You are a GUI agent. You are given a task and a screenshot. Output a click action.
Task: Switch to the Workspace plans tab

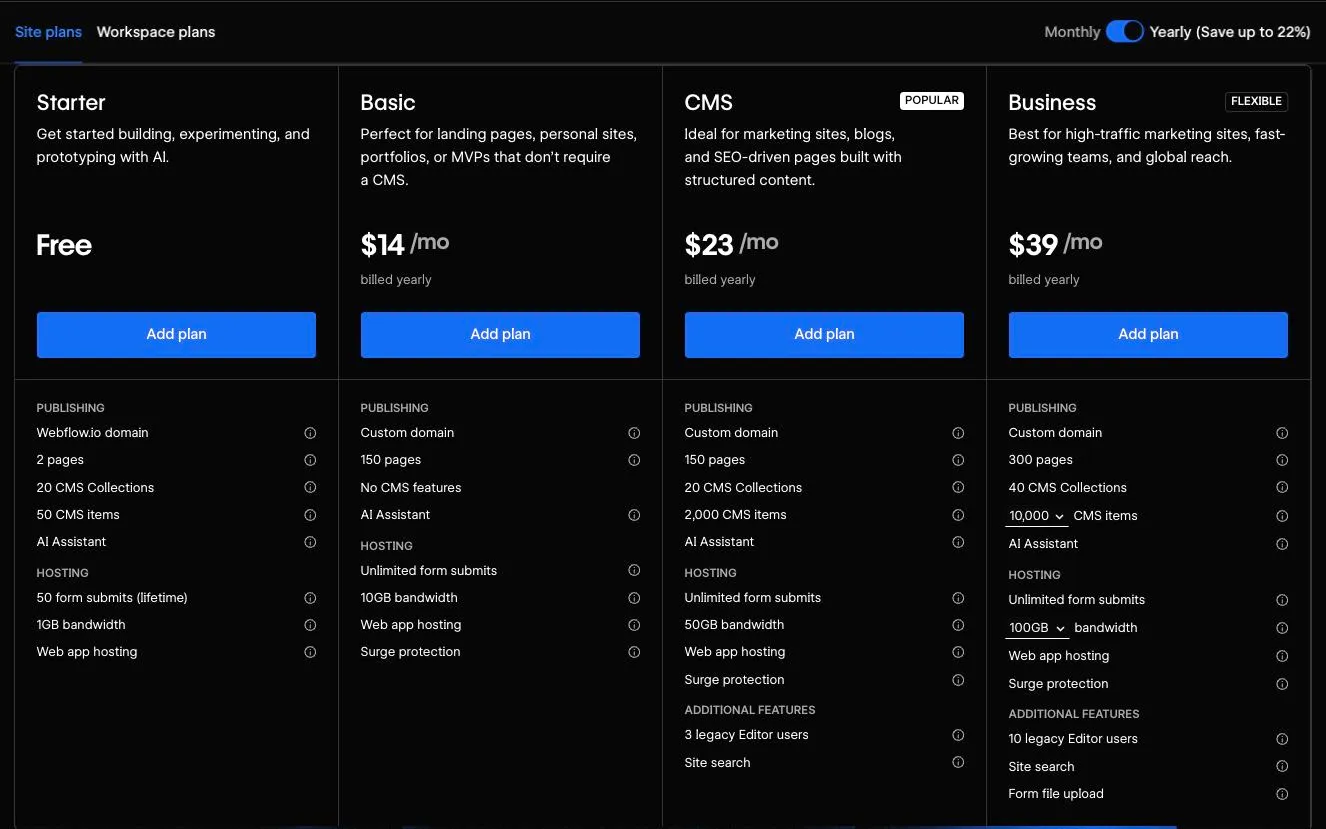tap(156, 32)
